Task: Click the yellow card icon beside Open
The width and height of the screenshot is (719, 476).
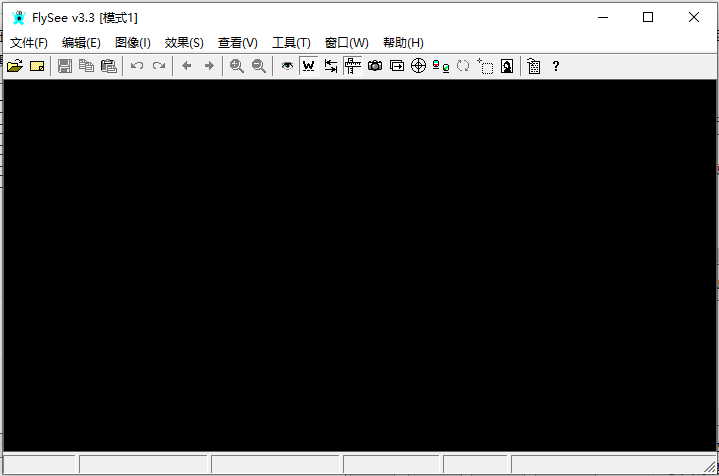Action: 37,66
